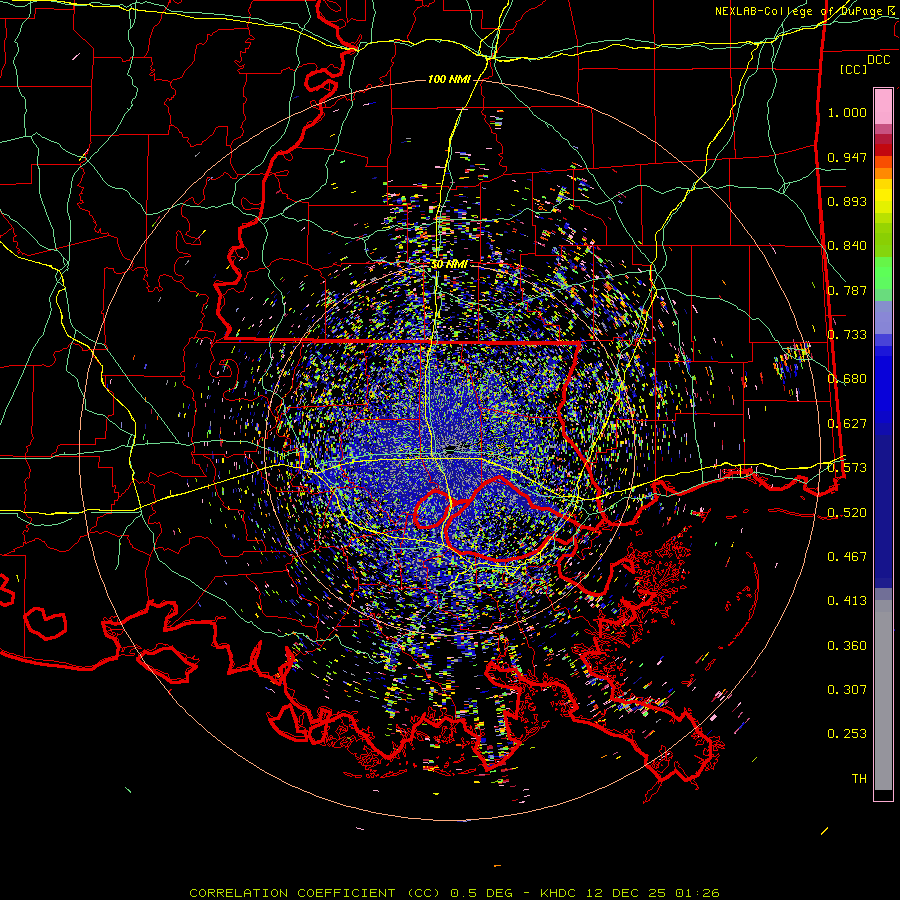Screen dimensions: 900x900
Task: Click the 1.000 color scale value
Action: 847,112
